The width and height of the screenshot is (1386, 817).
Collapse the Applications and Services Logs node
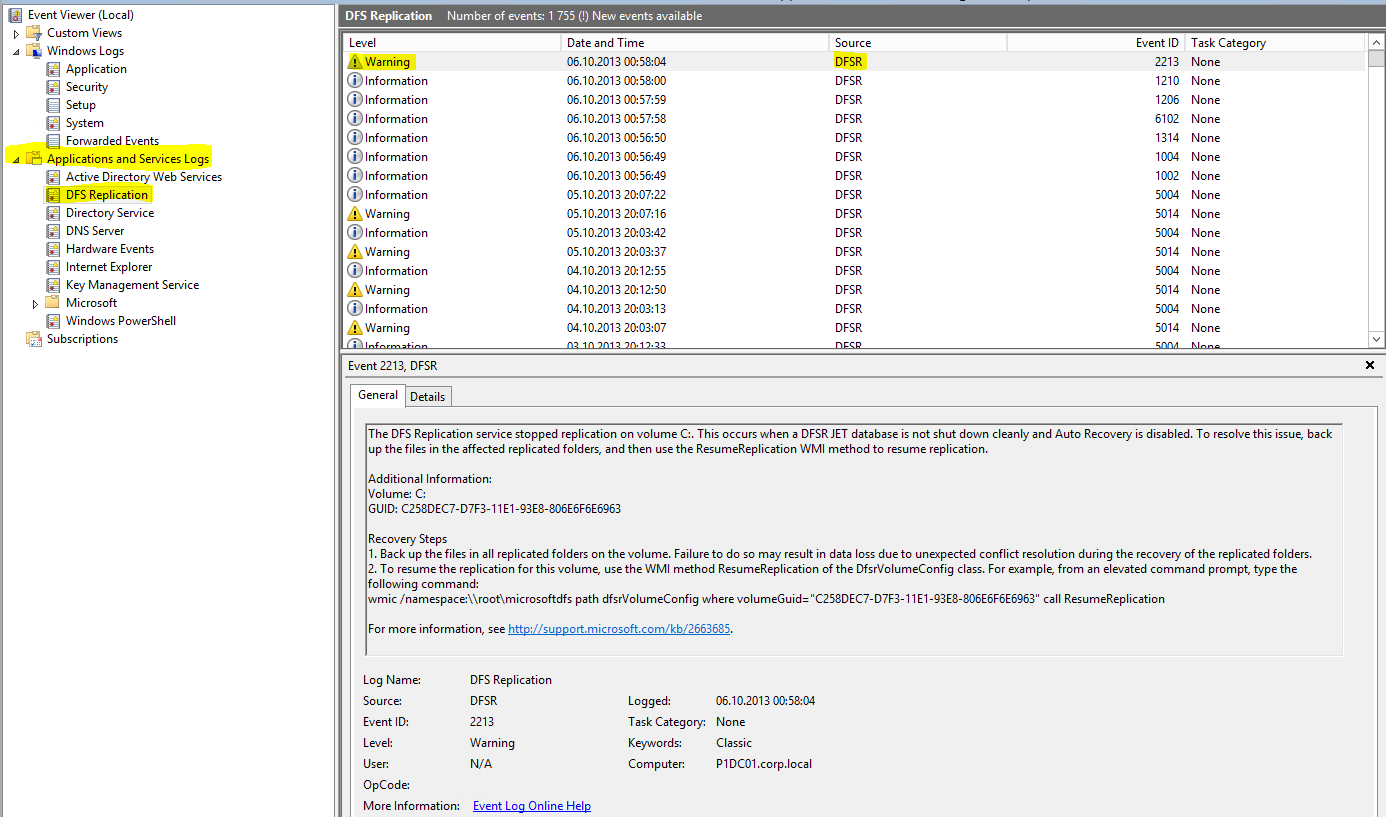tap(16, 160)
